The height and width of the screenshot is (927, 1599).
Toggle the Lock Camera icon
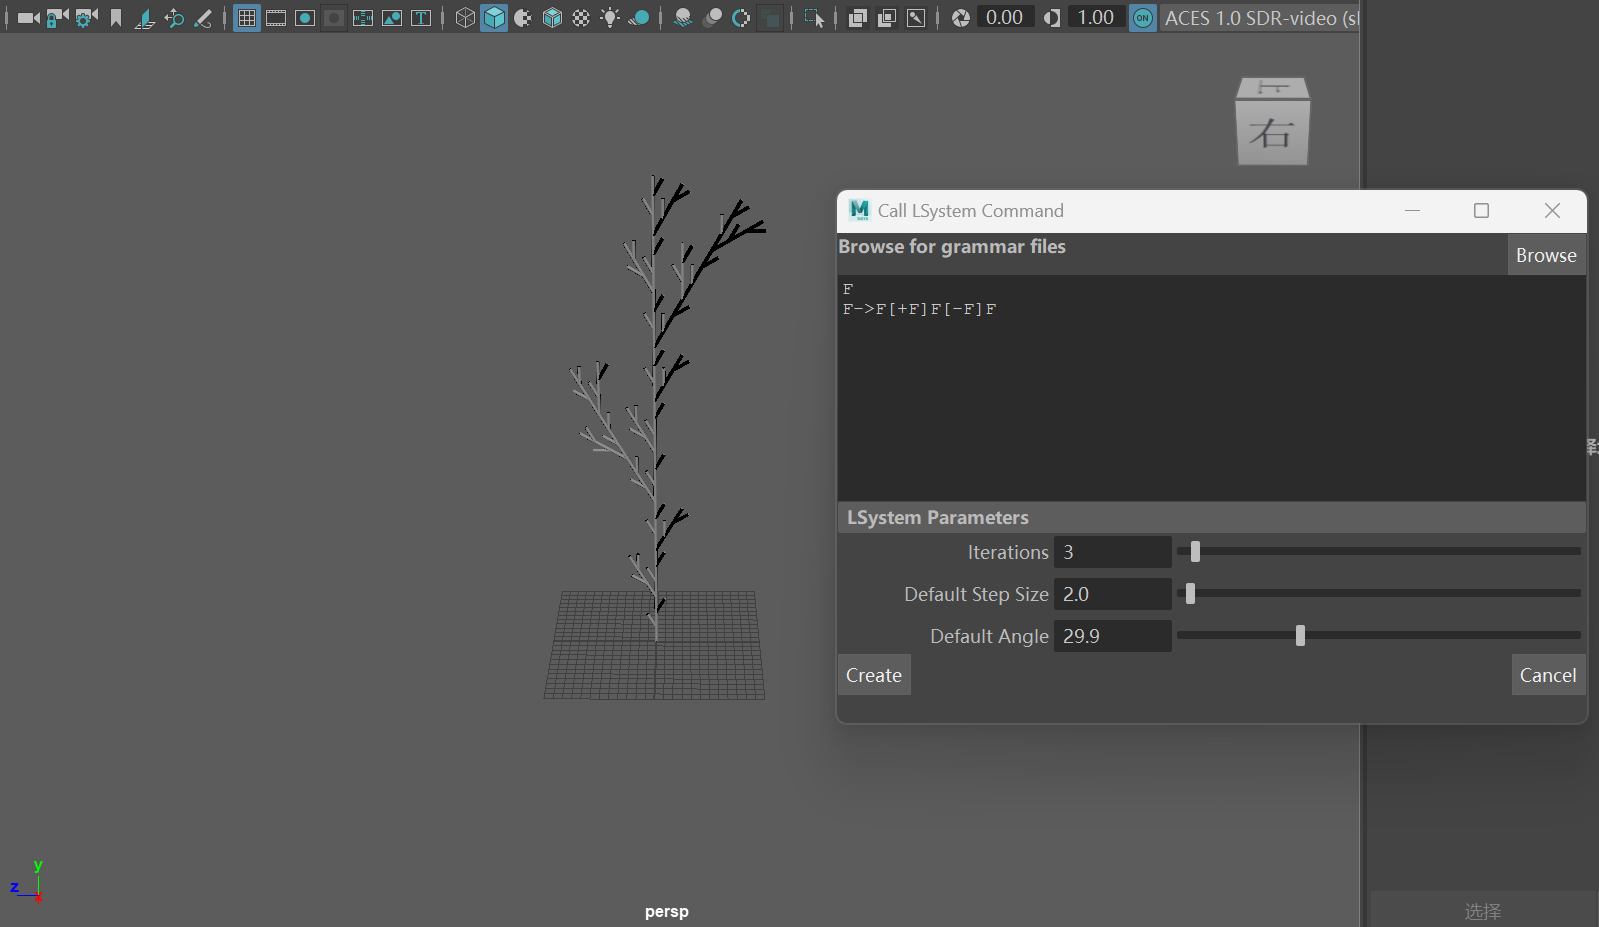point(57,18)
